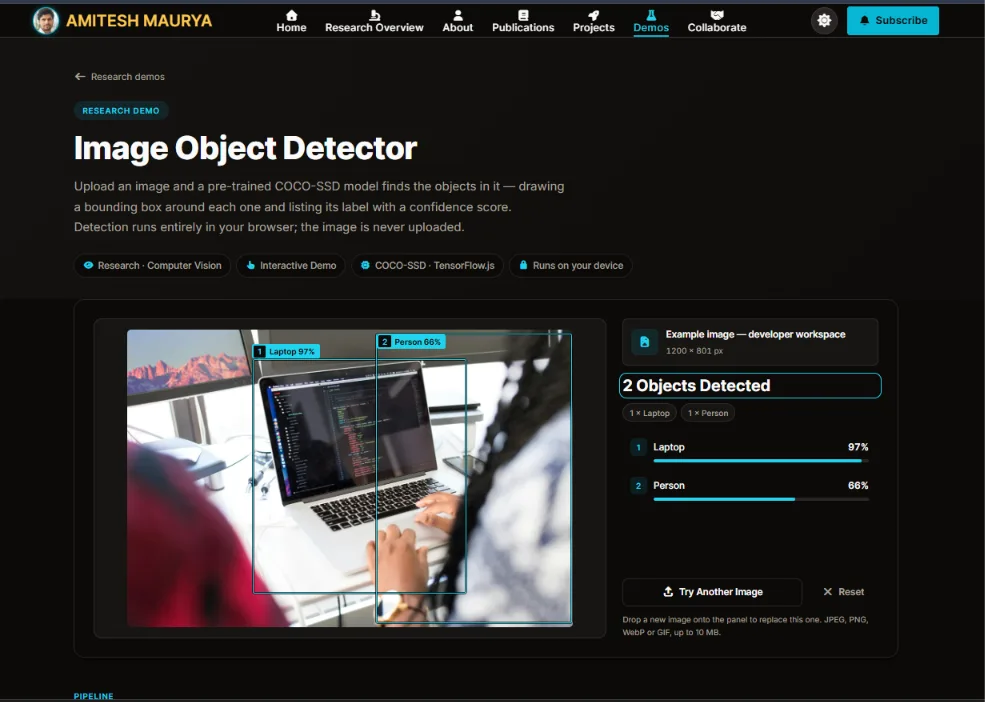Click the image file icon beside Example image
The height and width of the screenshot is (702, 985).
tap(645, 342)
